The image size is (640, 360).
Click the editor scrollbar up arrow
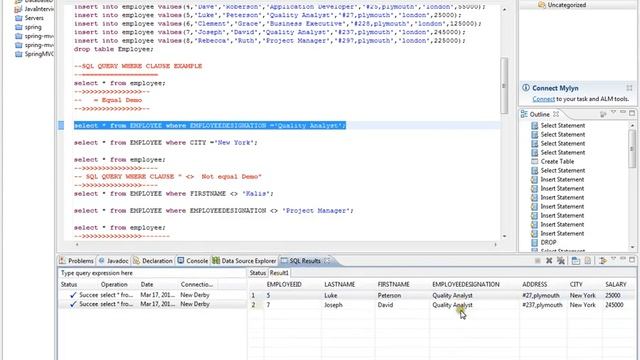tap(504, 9)
